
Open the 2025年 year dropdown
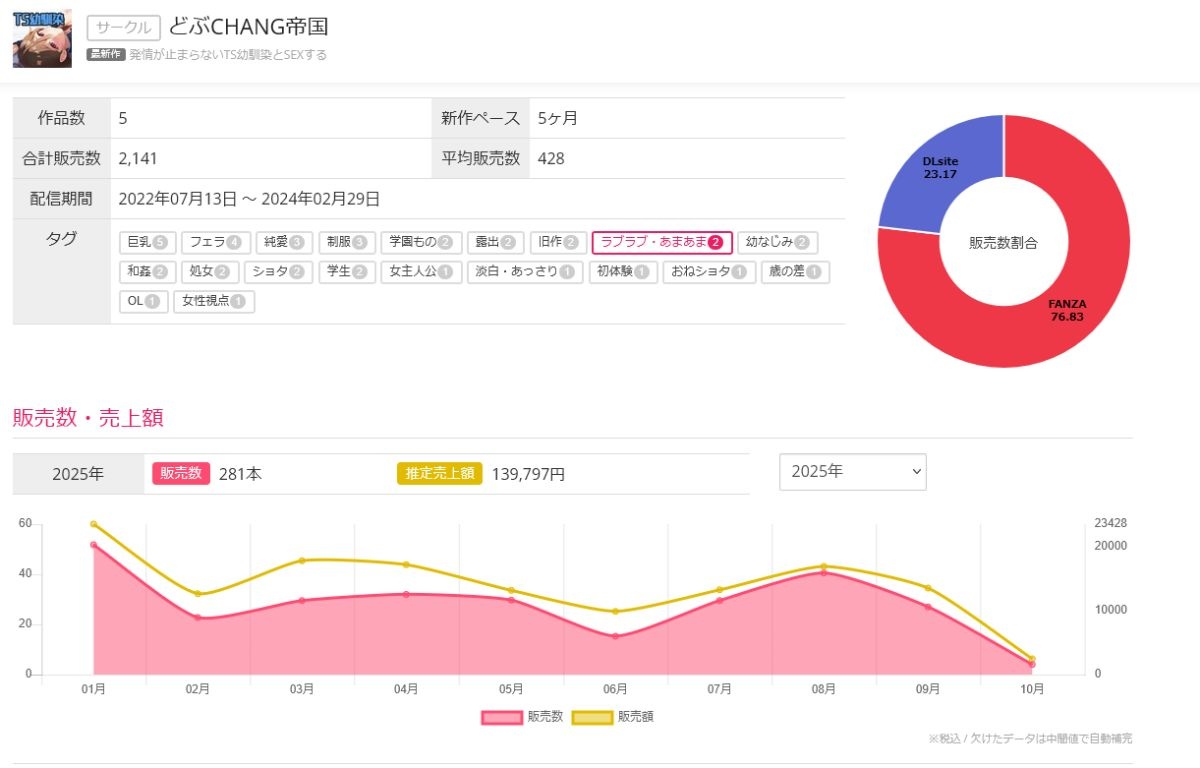[852, 472]
